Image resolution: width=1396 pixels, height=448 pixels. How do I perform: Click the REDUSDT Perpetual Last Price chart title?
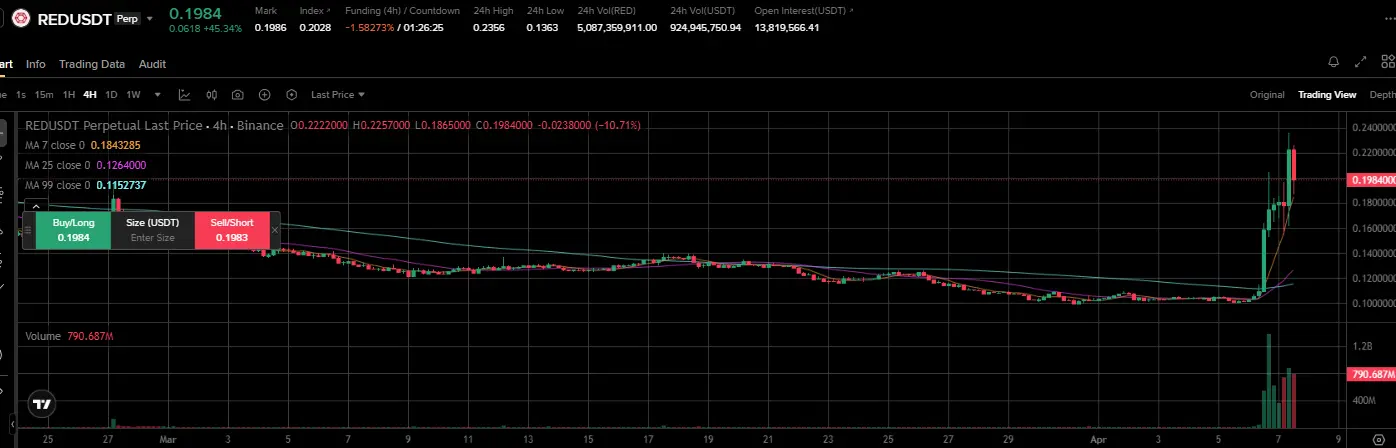click(154, 126)
